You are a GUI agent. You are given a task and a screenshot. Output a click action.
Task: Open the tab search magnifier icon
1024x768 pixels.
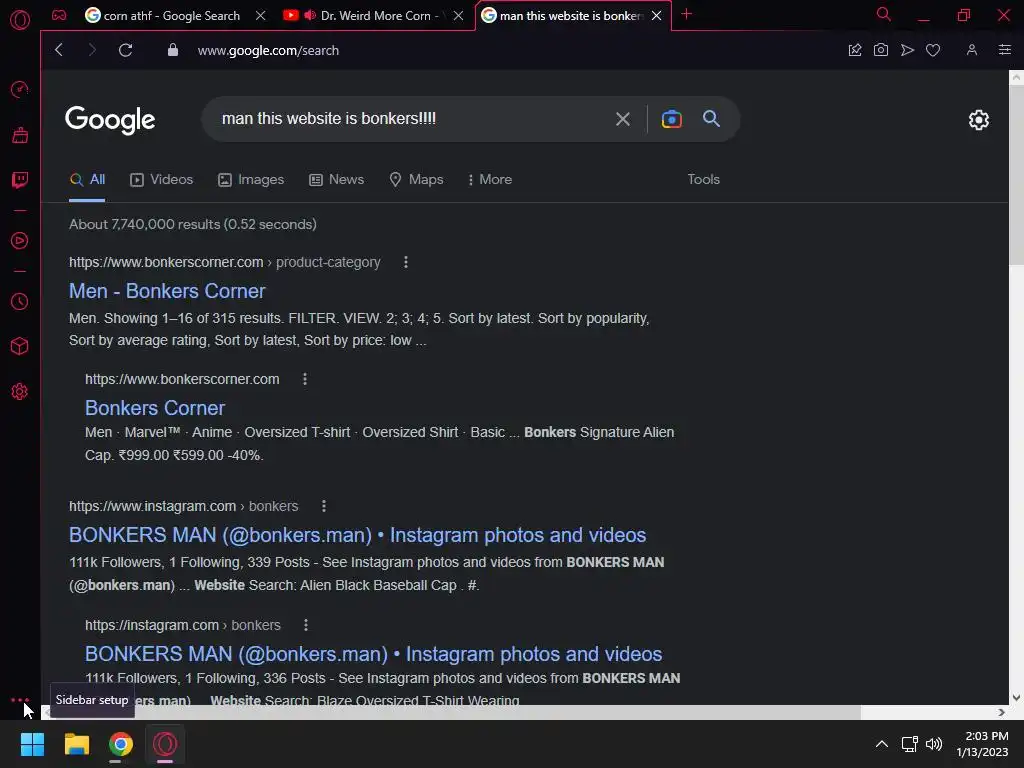(883, 14)
